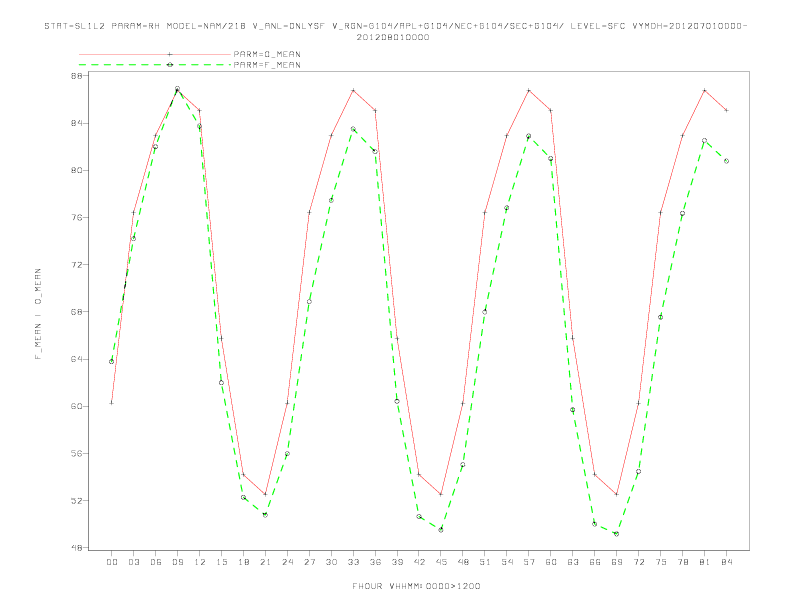Screen dimensions: 792x612
Task: Click the red solid line sample in legend
Action: [x=155, y=54]
